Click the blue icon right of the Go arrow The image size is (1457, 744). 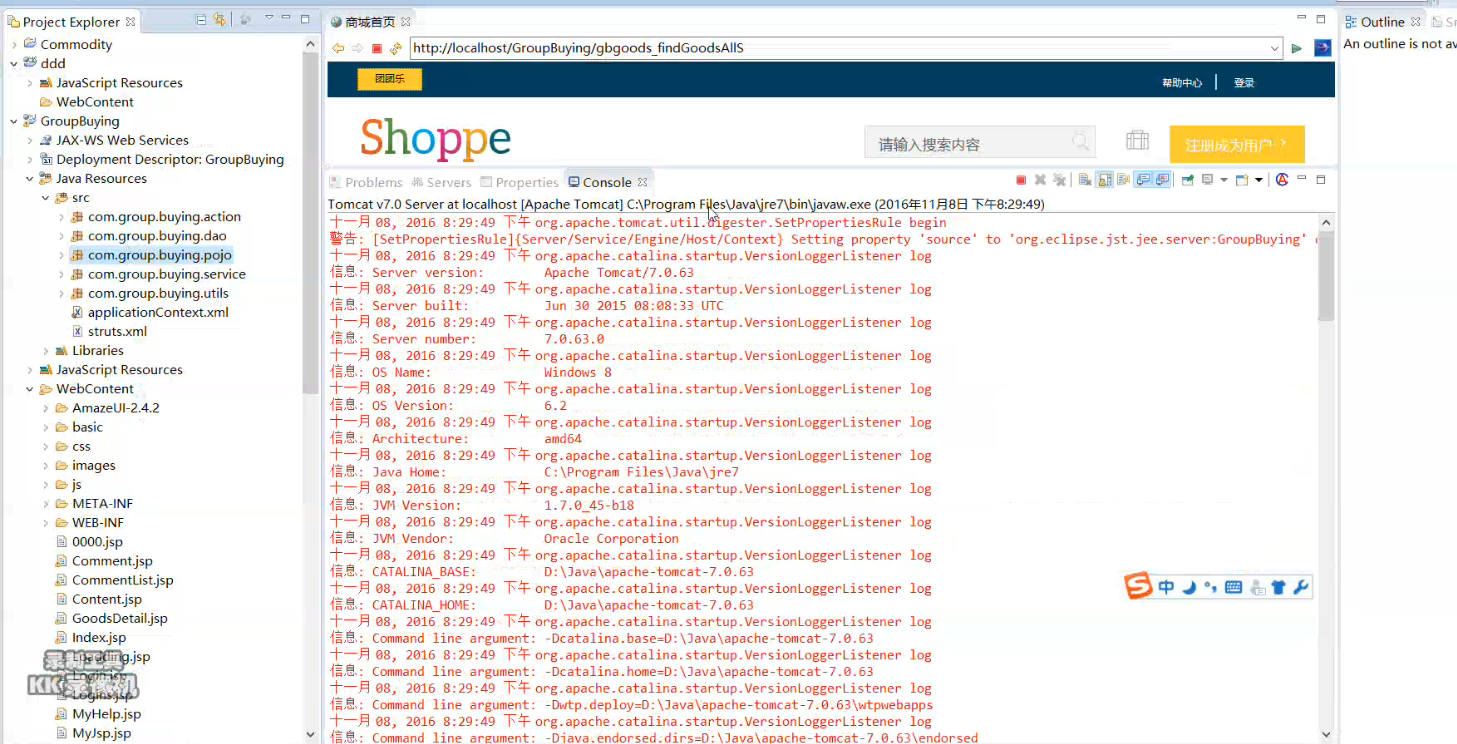coord(1322,47)
